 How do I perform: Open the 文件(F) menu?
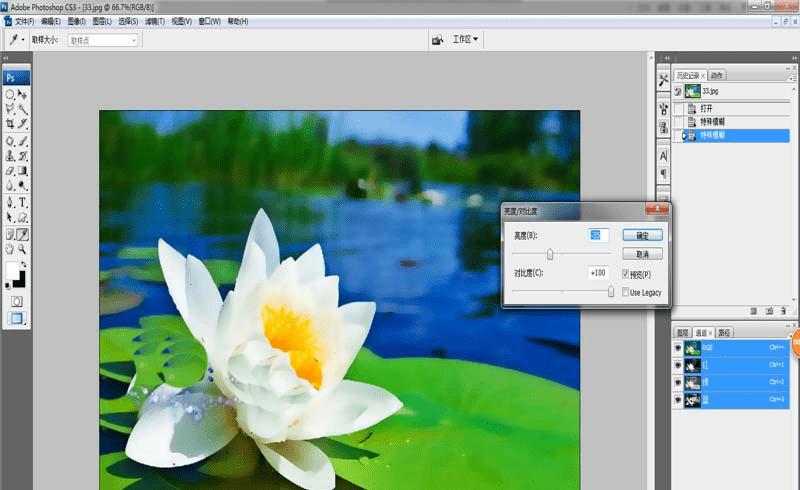click(24, 21)
